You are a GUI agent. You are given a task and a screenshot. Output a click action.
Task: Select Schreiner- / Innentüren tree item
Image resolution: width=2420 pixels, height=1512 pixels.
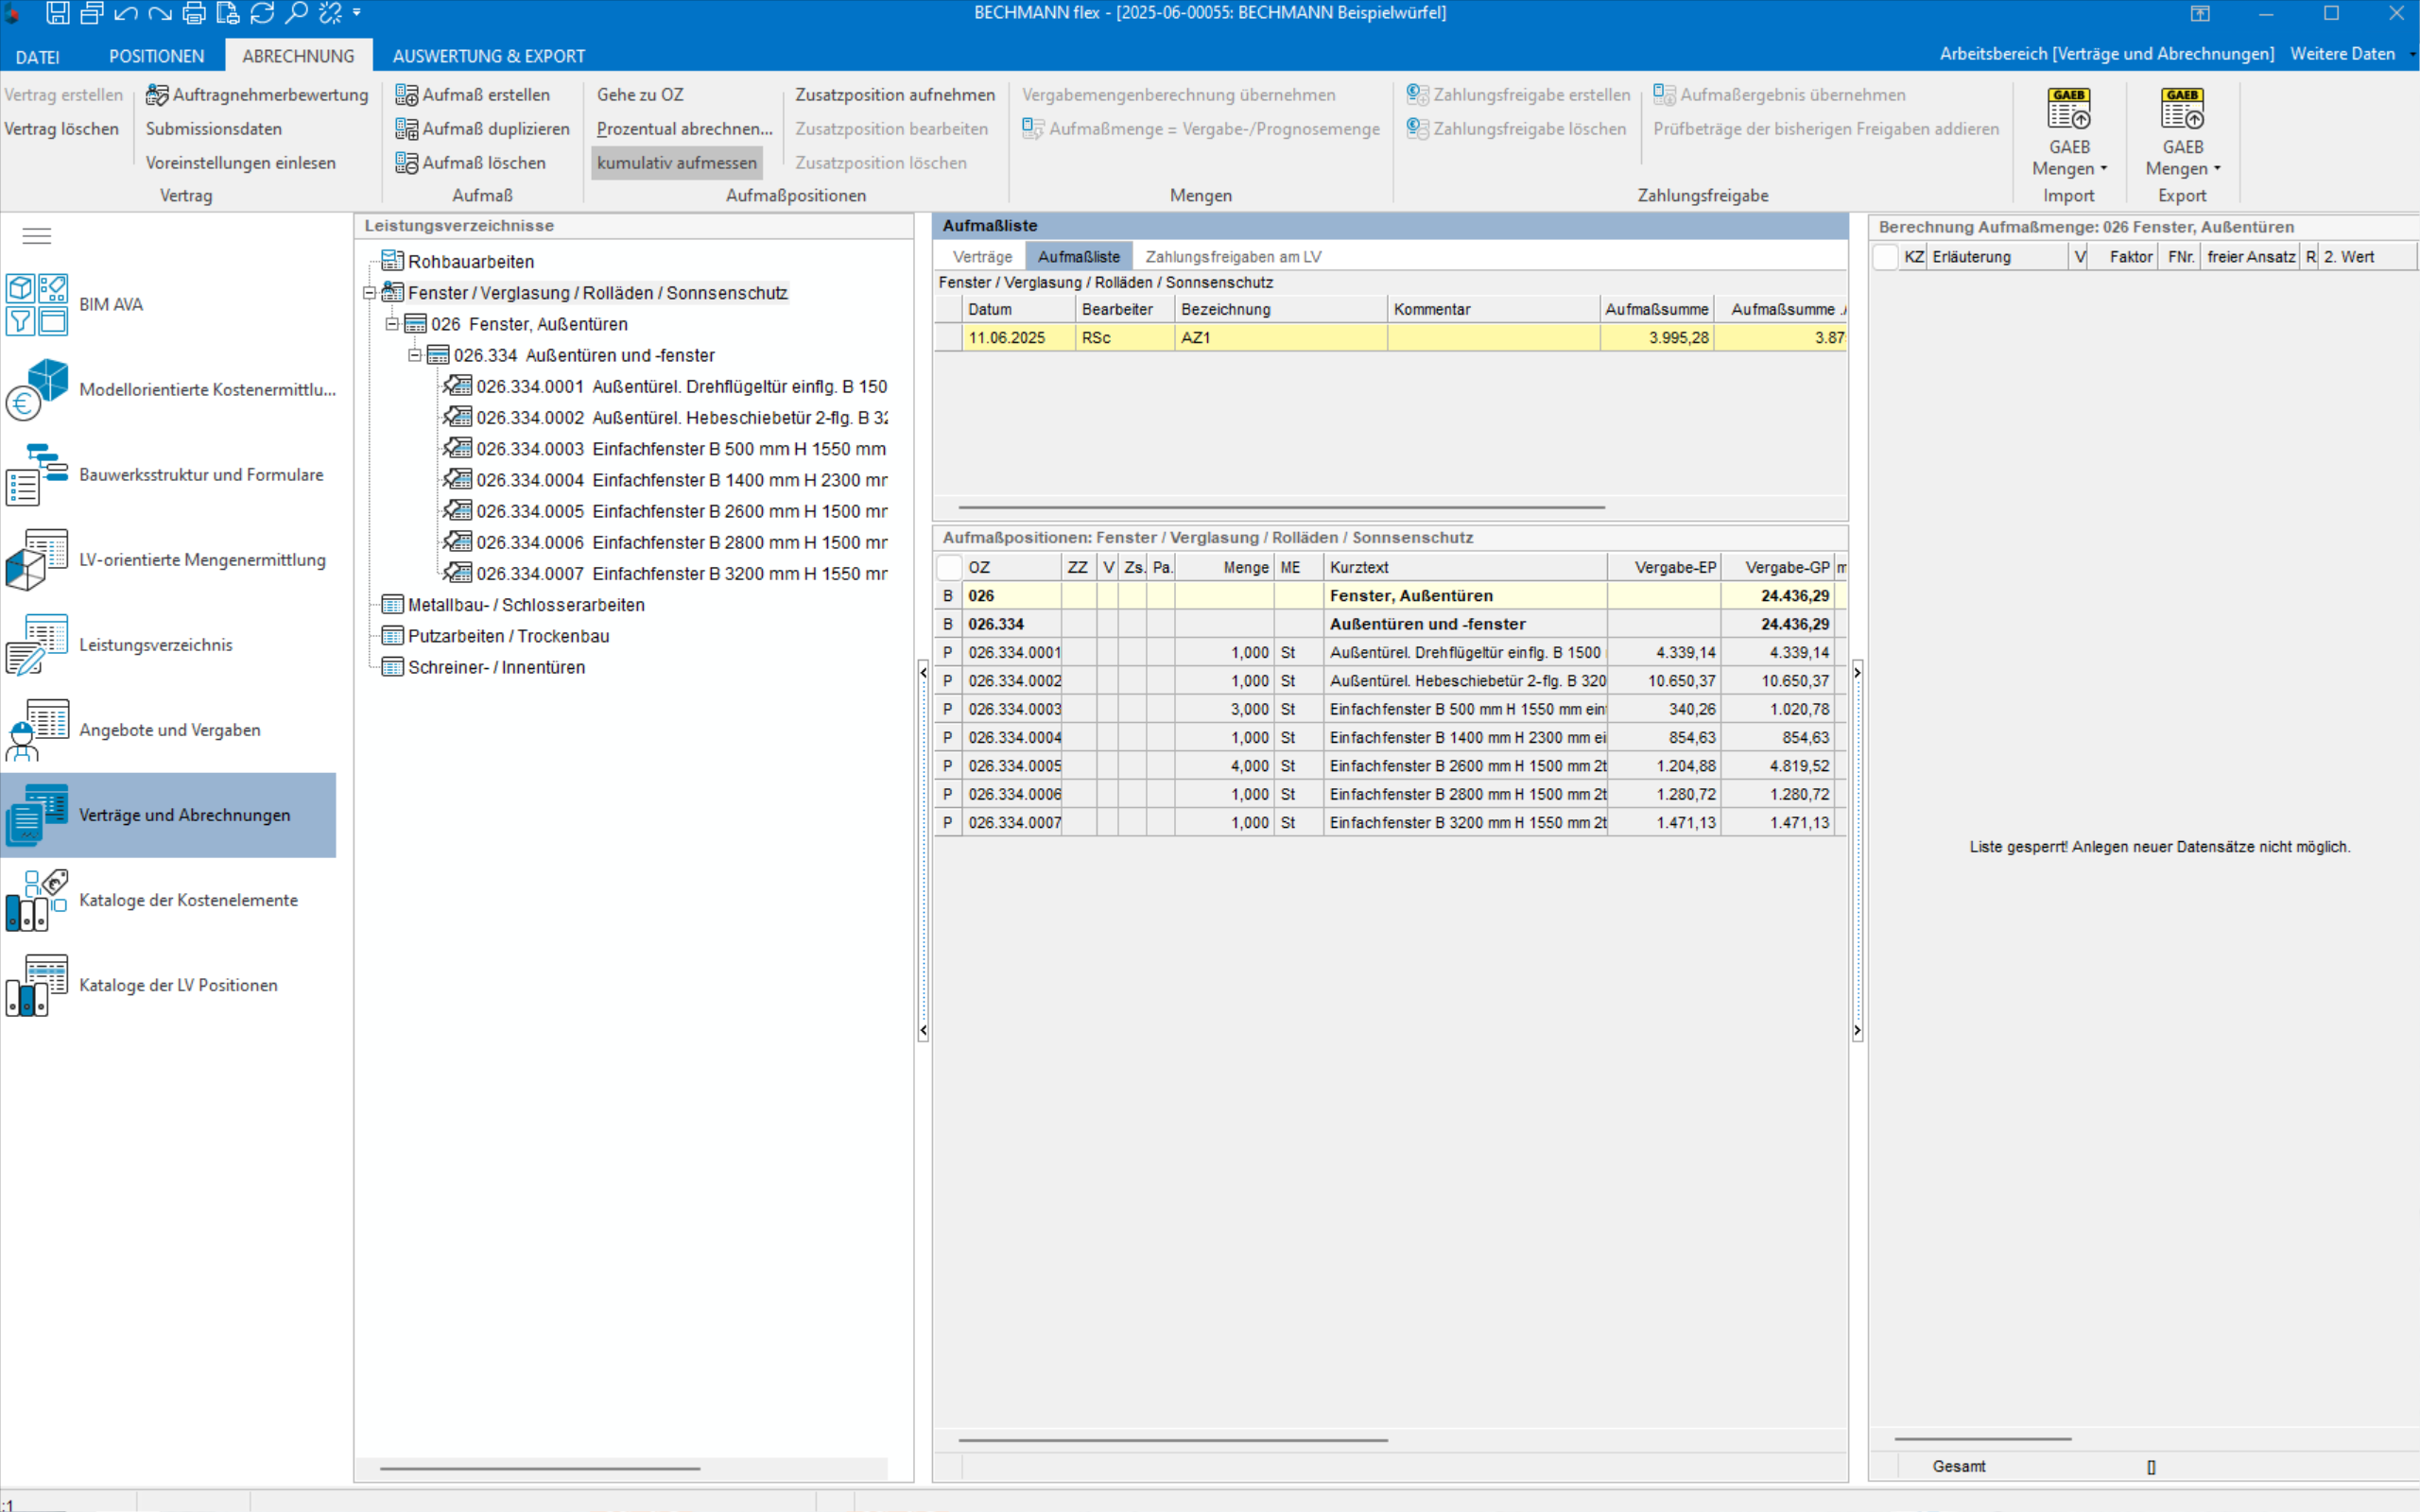click(x=497, y=667)
